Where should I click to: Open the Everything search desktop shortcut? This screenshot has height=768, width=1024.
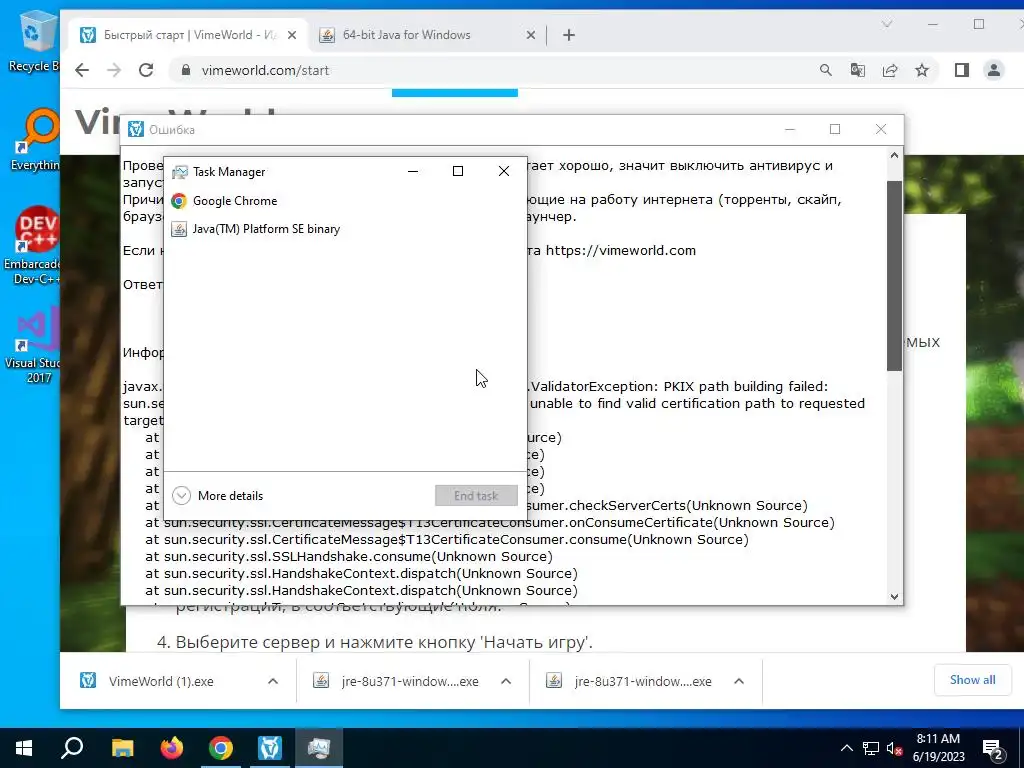[x=36, y=139]
